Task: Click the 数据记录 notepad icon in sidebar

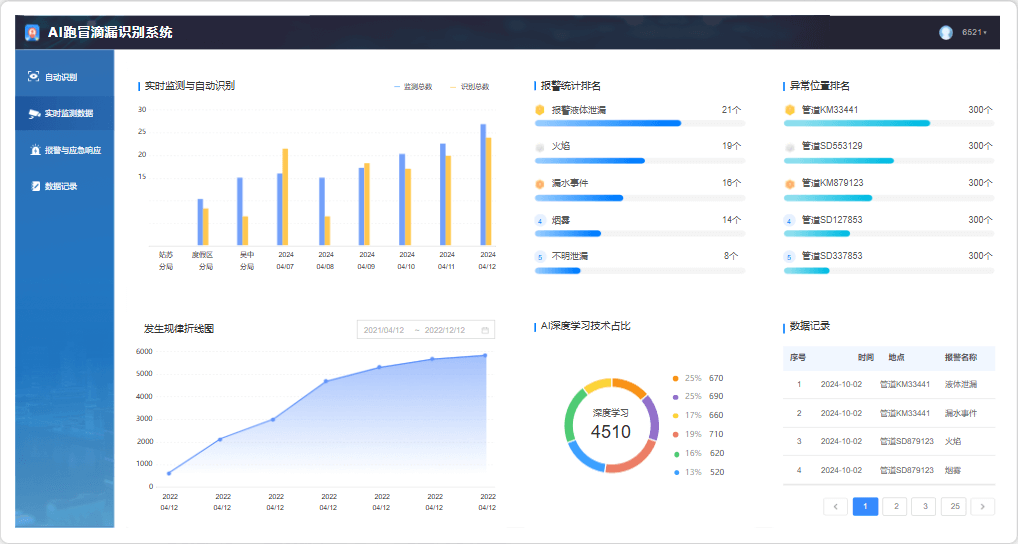Action: click(36, 186)
